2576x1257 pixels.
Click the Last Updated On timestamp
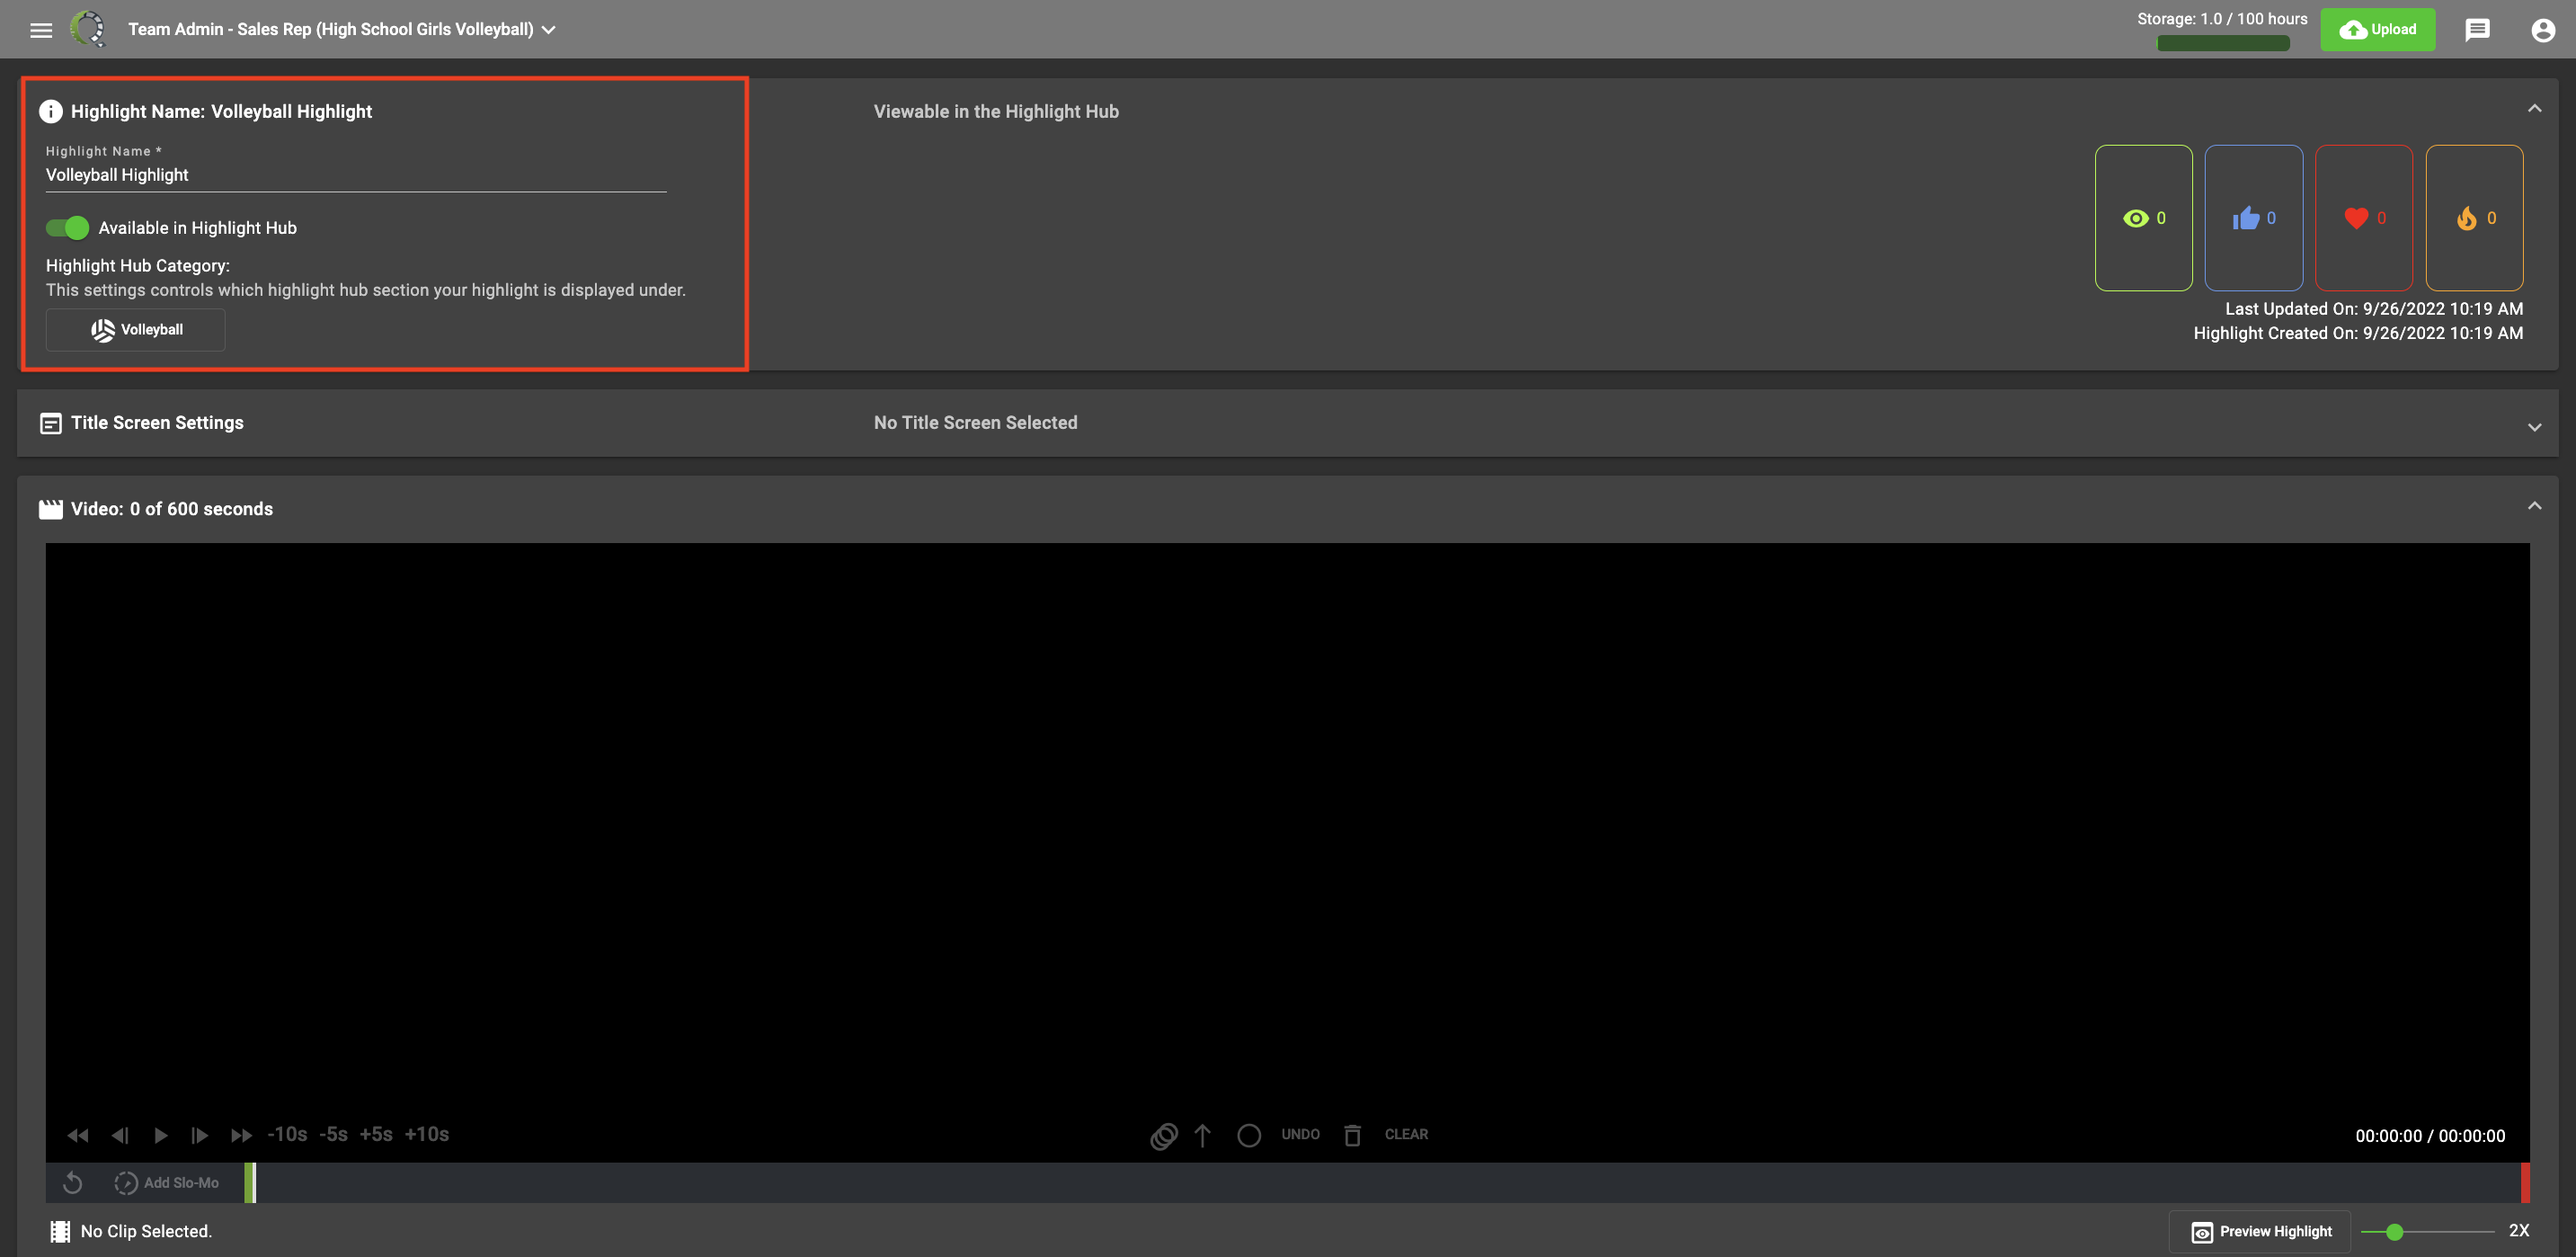pyautogui.click(x=2373, y=309)
